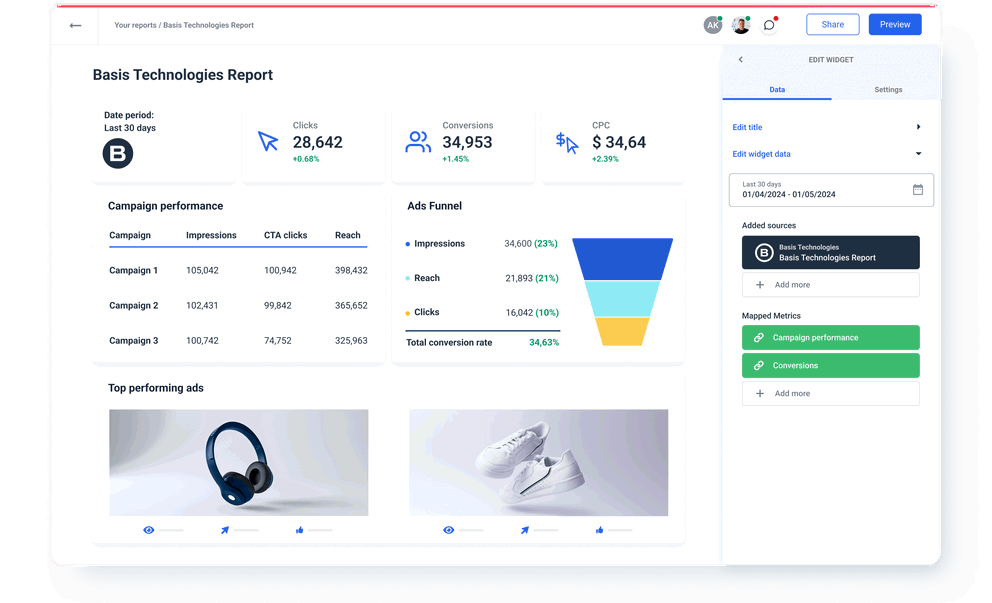Click the people icon on the Conversions card
The width and height of the screenshot is (992, 603).
pyautogui.click(x=418, y=141)
